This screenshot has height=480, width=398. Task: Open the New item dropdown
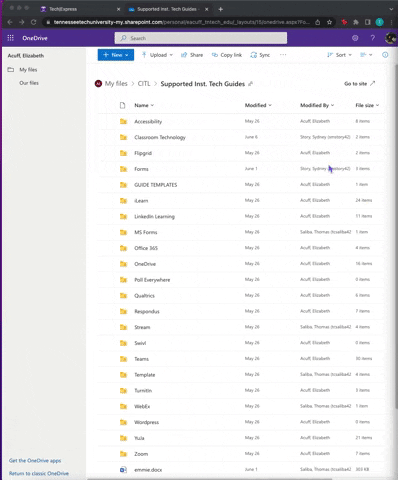(116, 55)
